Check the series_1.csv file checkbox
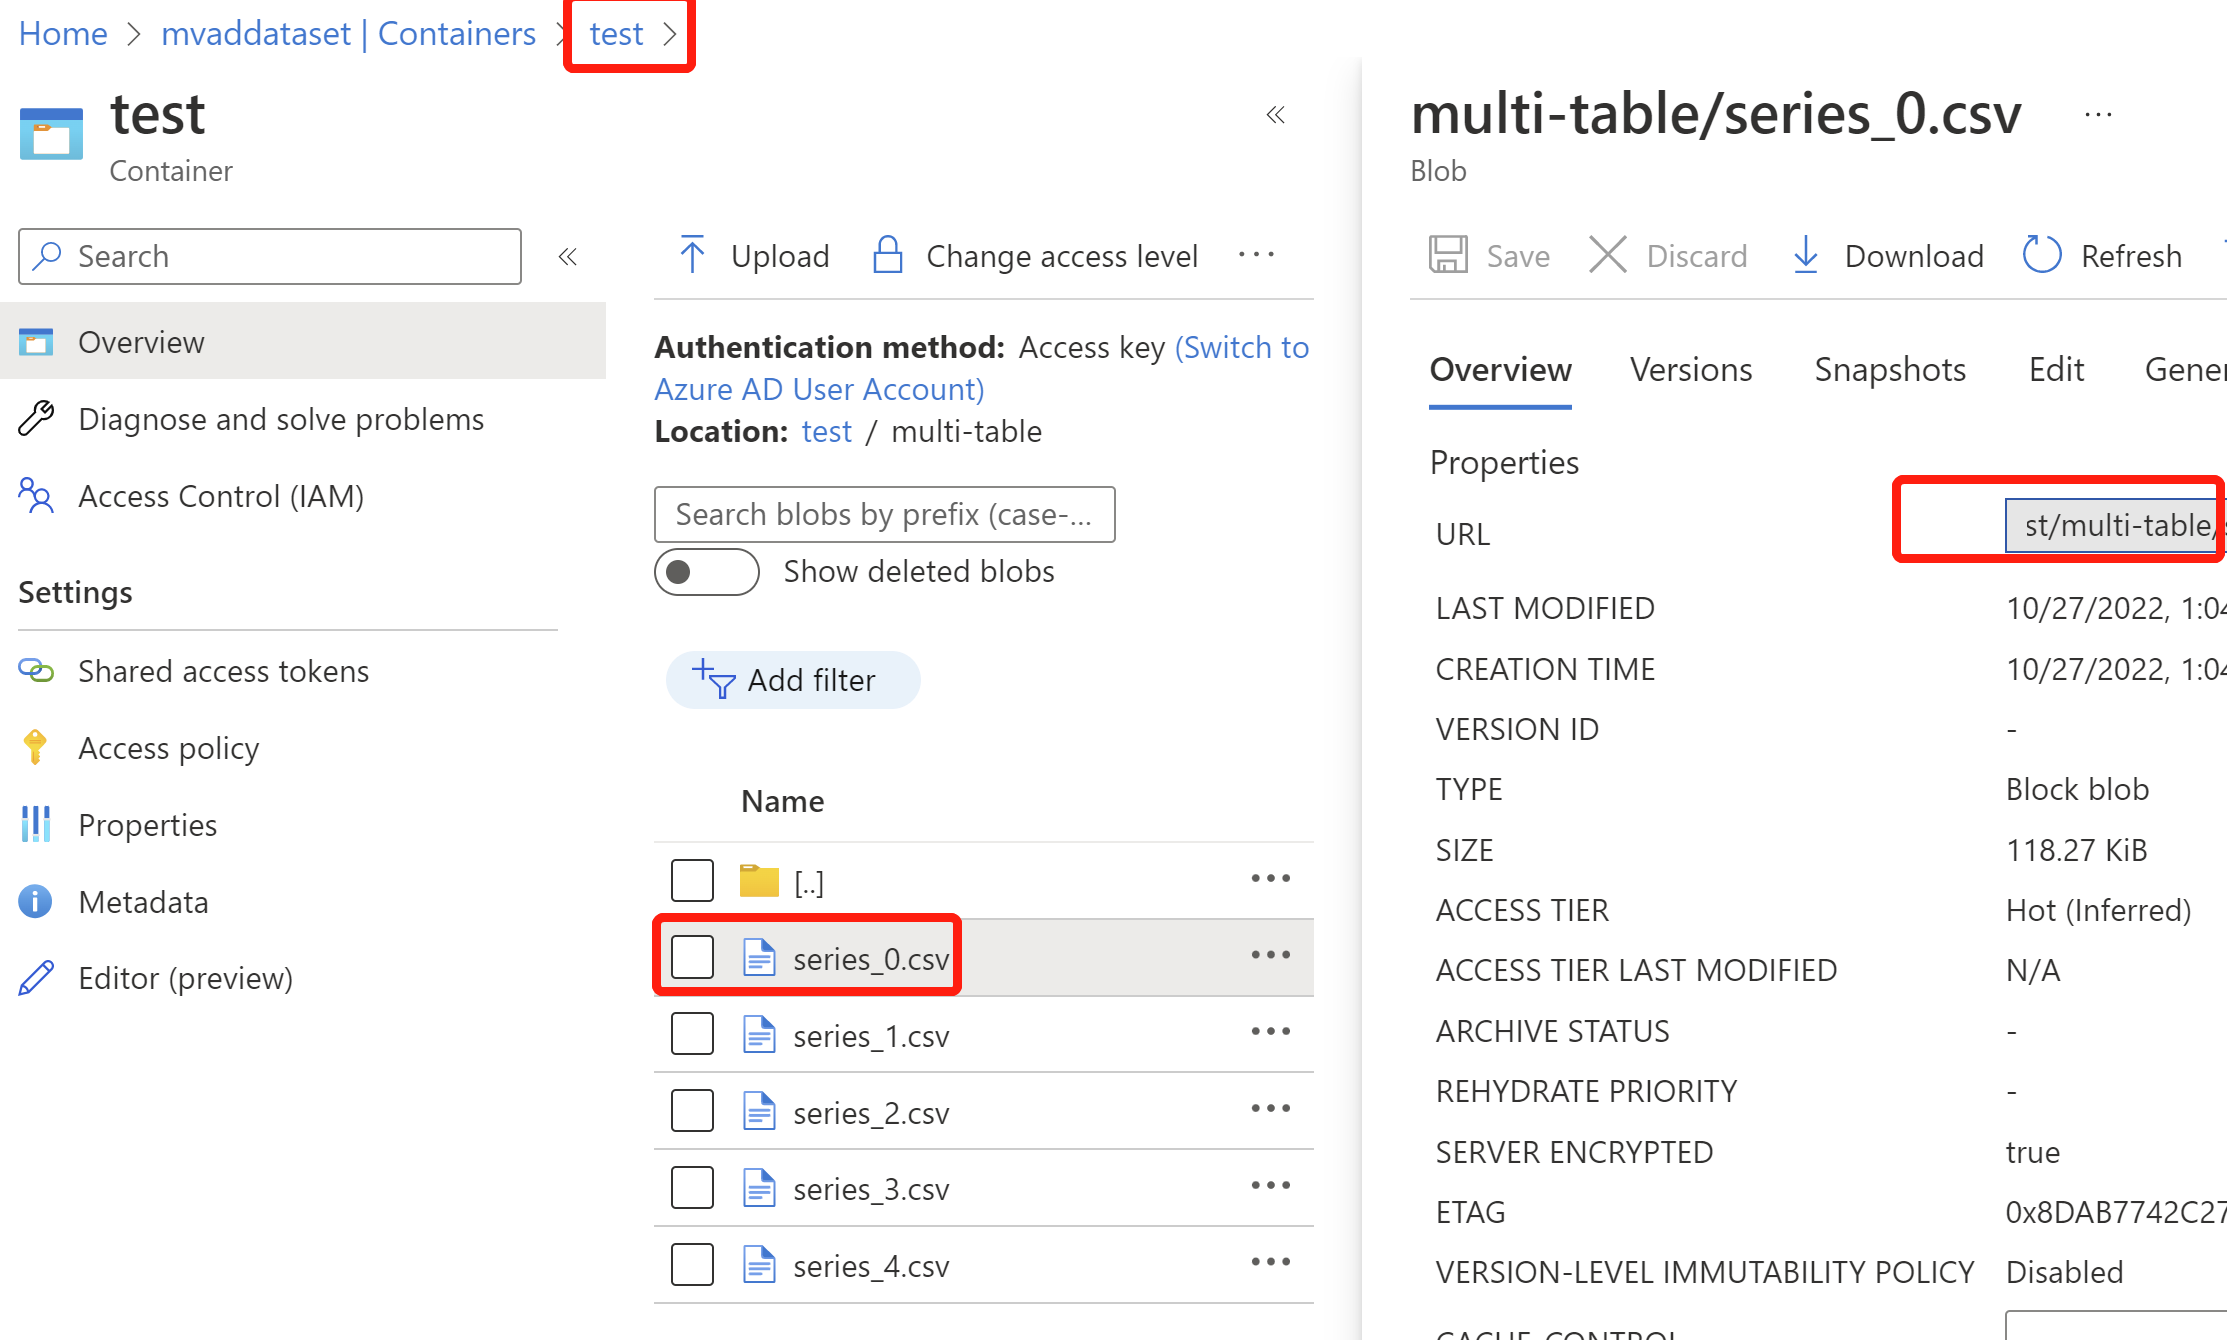 click(689, 1034)
